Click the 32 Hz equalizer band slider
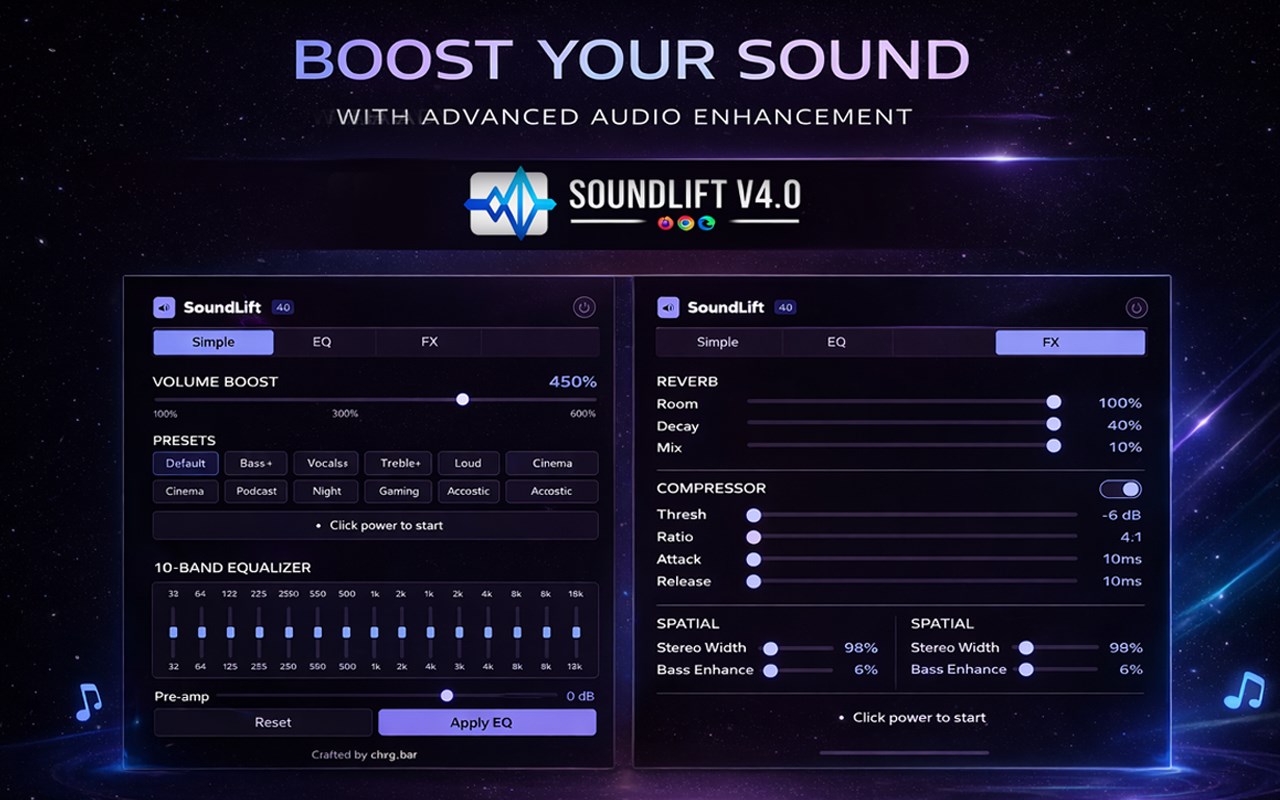1280x800 pixels. (x=173, y=632)
